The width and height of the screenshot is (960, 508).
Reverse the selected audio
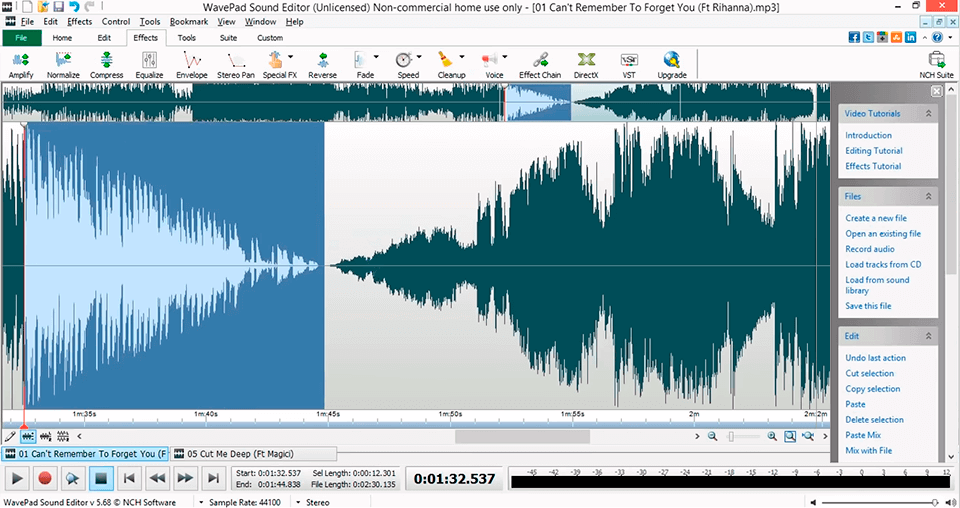click(x=323, y=65)
